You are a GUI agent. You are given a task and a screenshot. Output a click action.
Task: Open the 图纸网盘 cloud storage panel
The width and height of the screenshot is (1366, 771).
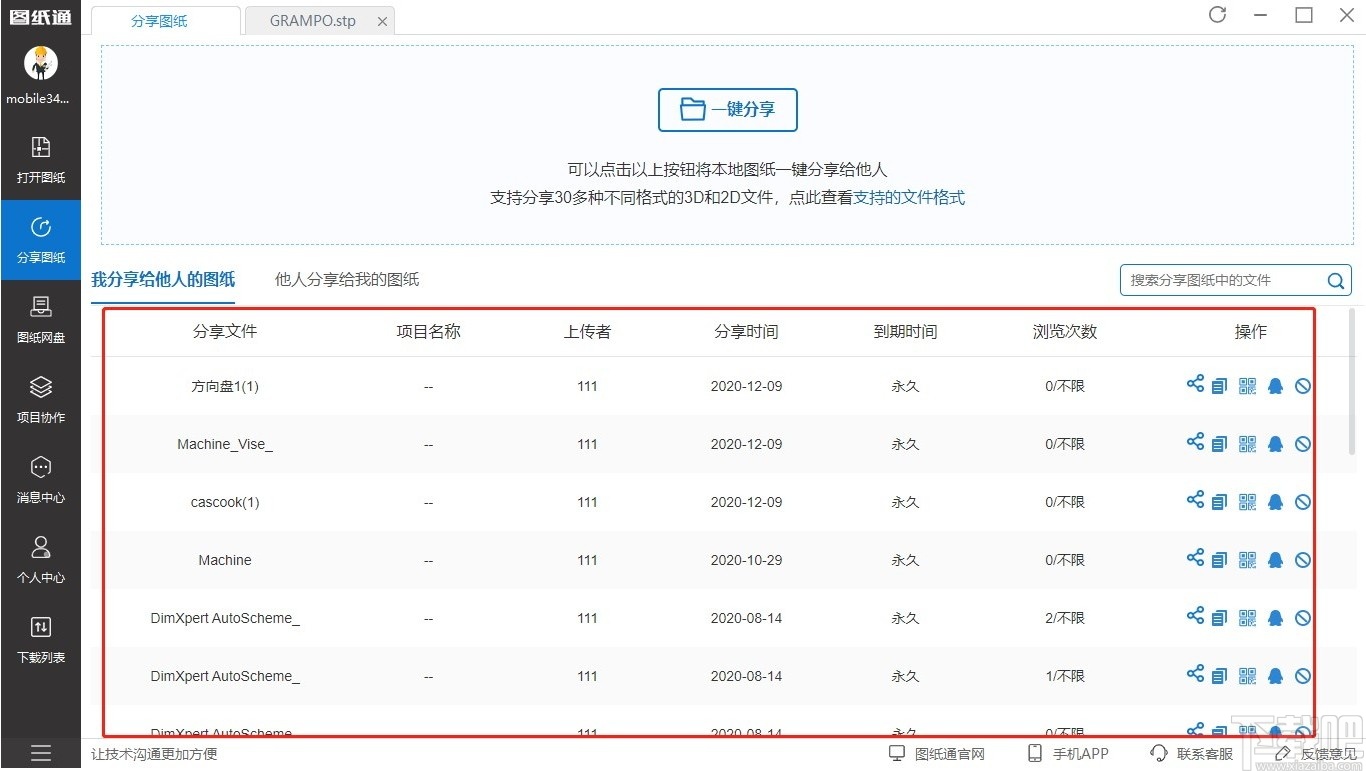pyautogui.click(x=41, y=320)
